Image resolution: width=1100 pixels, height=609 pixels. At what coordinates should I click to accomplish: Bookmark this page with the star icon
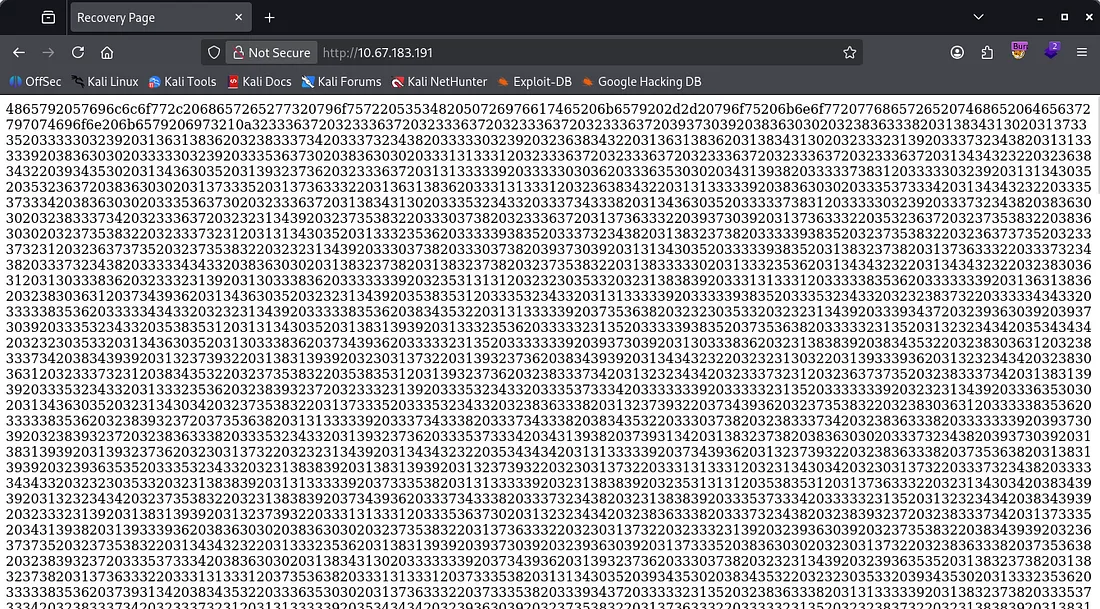pyautogui.click(x=849, y=53)
